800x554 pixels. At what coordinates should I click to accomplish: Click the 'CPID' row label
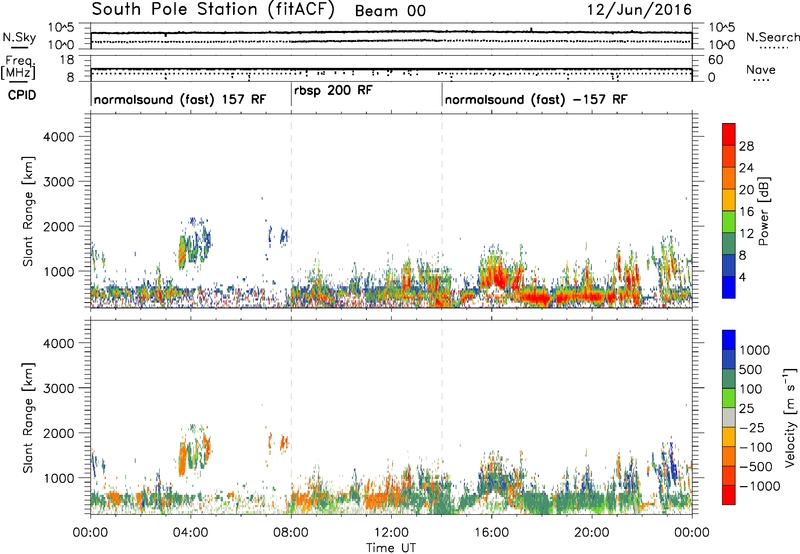[x=22, y=95]
